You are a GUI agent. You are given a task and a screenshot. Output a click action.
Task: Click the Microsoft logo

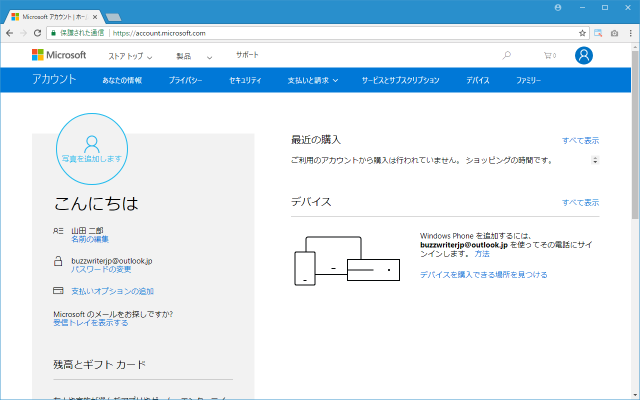59,55
